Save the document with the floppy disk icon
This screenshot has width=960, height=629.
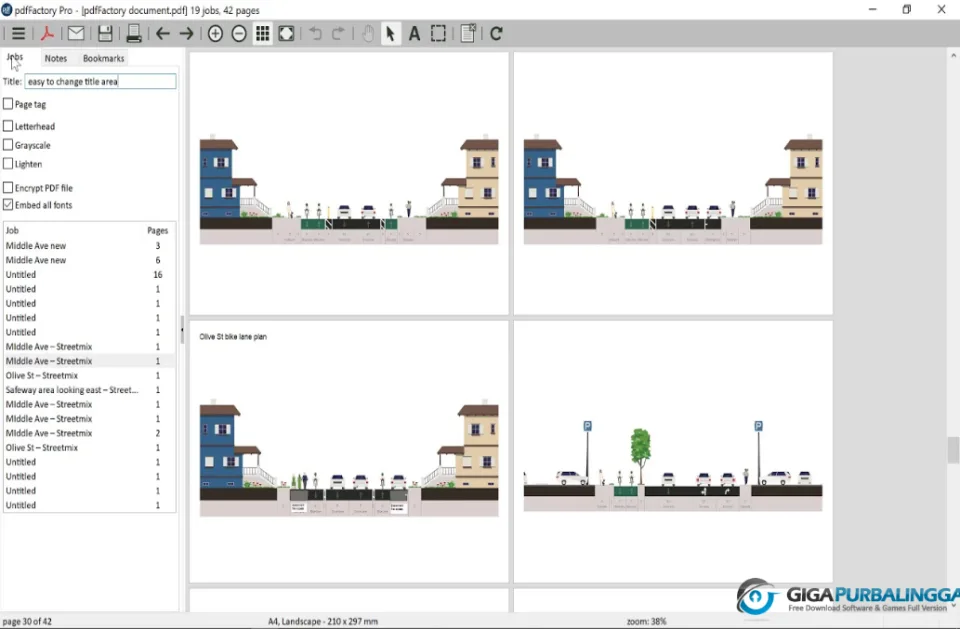point(105,34)
